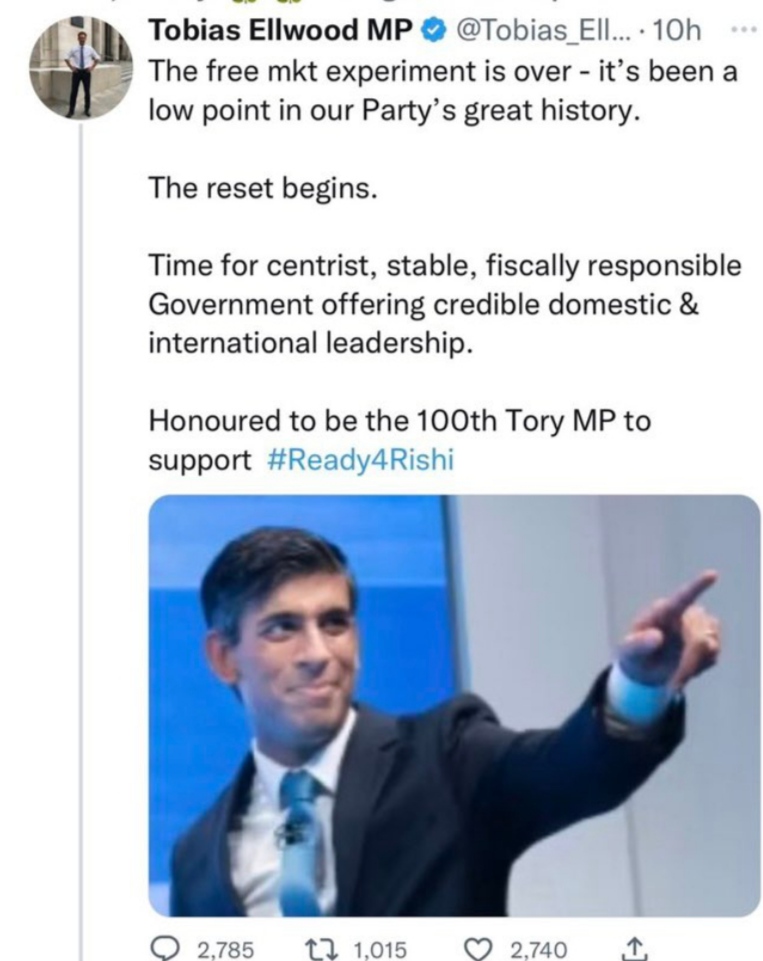The height and width of the screenshot is (961, 763).
Task: Click the Tobias Ellwood MP display name
Action: [x=280, y=32]
